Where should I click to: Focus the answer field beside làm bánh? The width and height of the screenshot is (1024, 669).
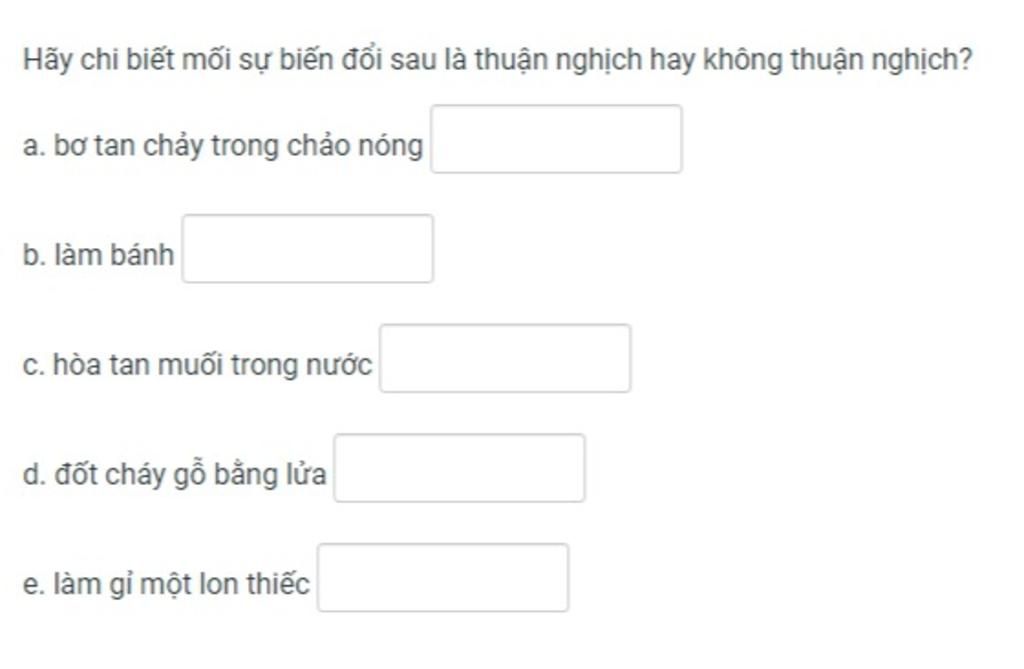(308, 249)
